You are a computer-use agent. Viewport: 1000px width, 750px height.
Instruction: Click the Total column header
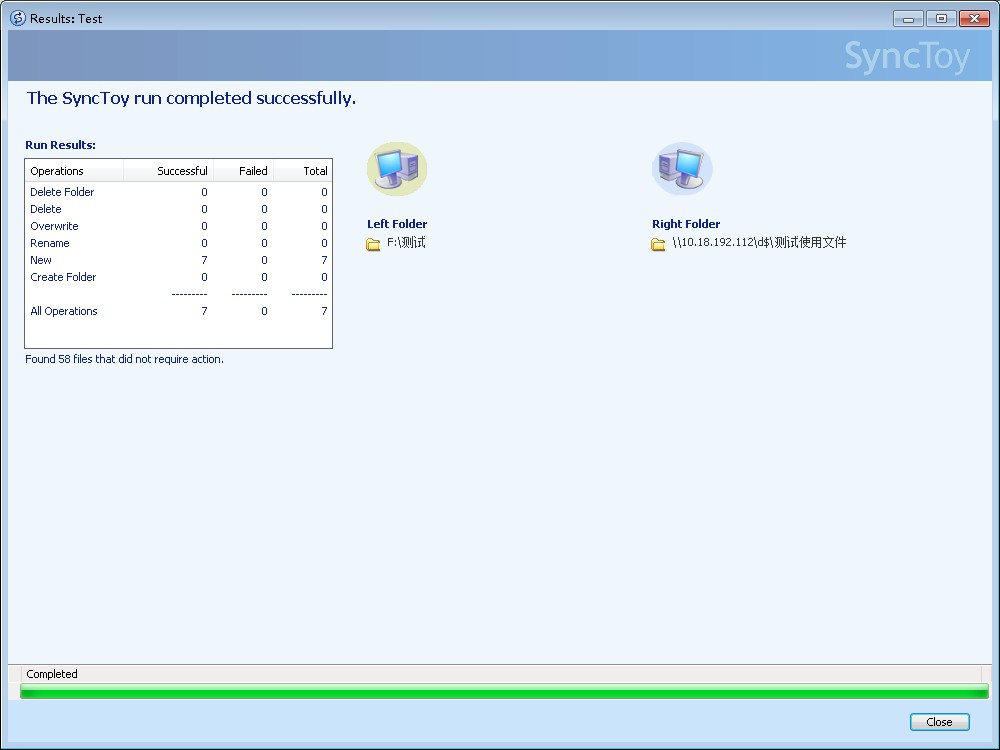[x=303, y=171]
